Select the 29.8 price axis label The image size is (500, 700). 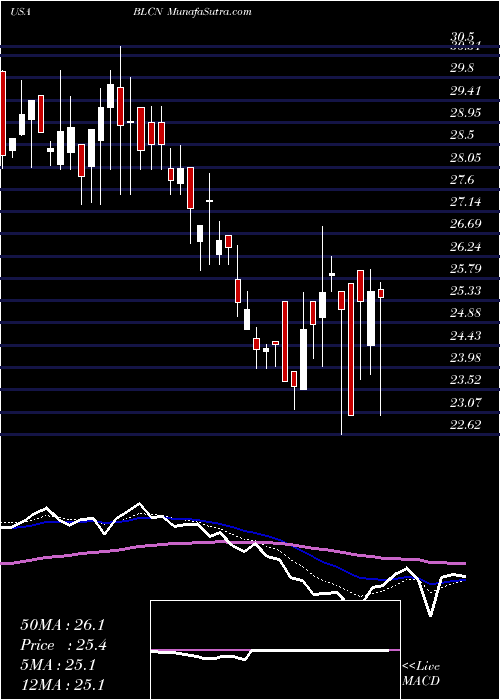463,68
